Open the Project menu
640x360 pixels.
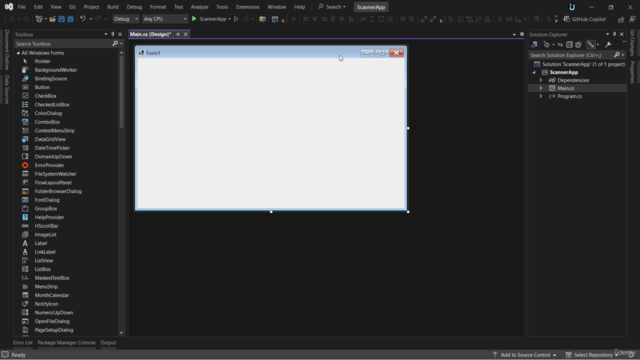(x=91, y=7)
